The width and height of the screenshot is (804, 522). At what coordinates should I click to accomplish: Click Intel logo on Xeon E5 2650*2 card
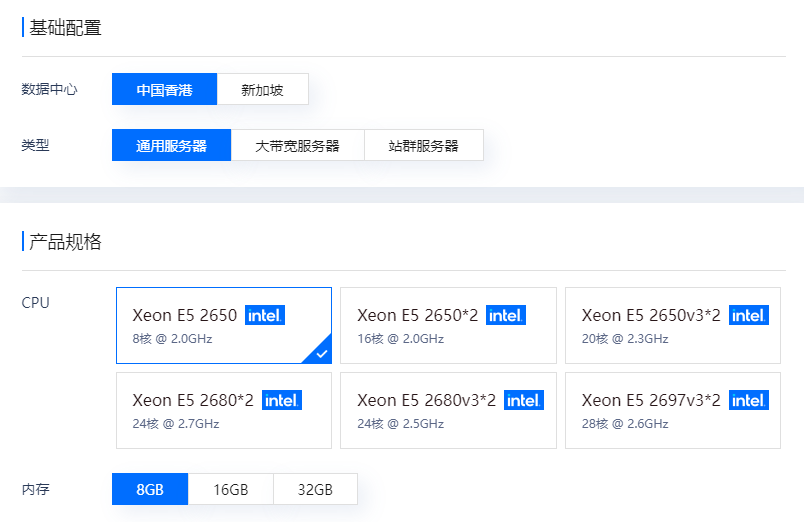tap(506, 315)
